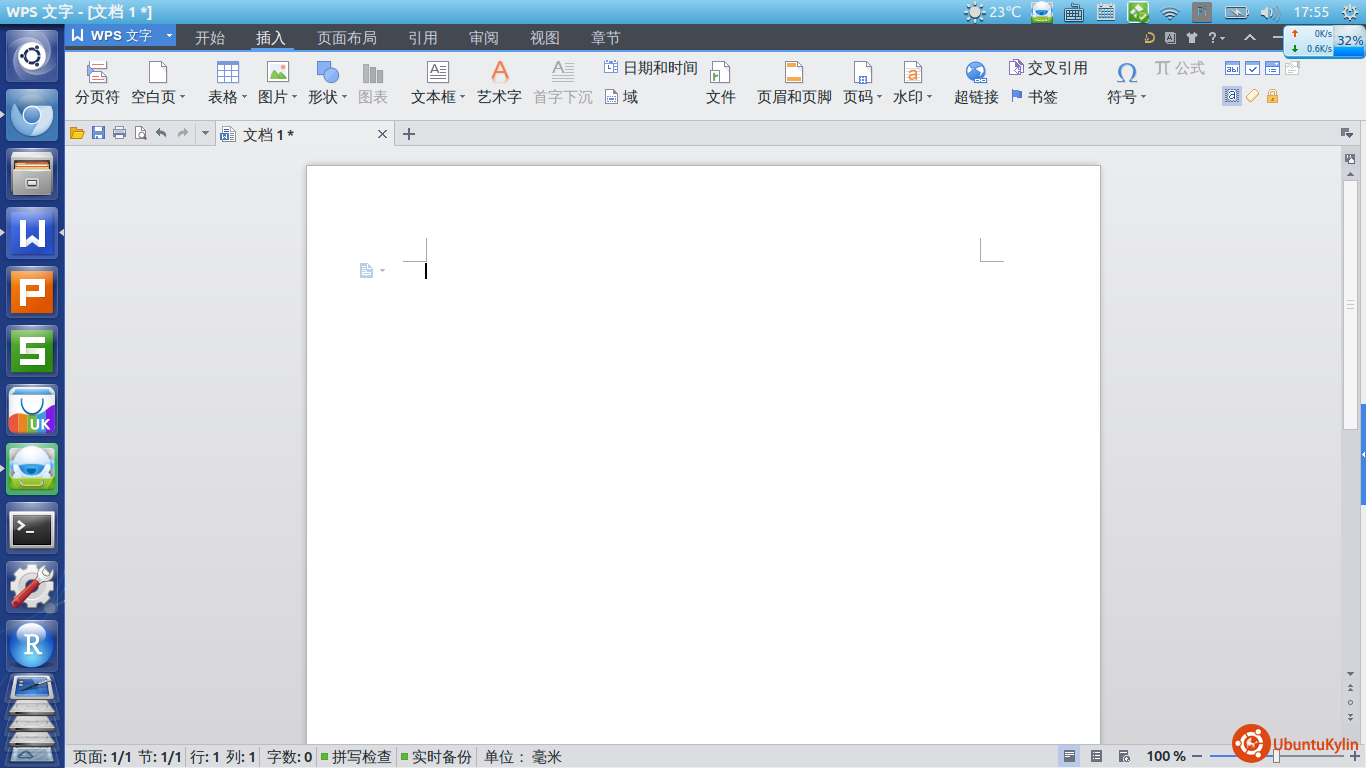Toggle 实时备份 live backup in status bar
The height and width of the screenshot is (768, 1366).
pyautogui.click(x=435, y=757)
